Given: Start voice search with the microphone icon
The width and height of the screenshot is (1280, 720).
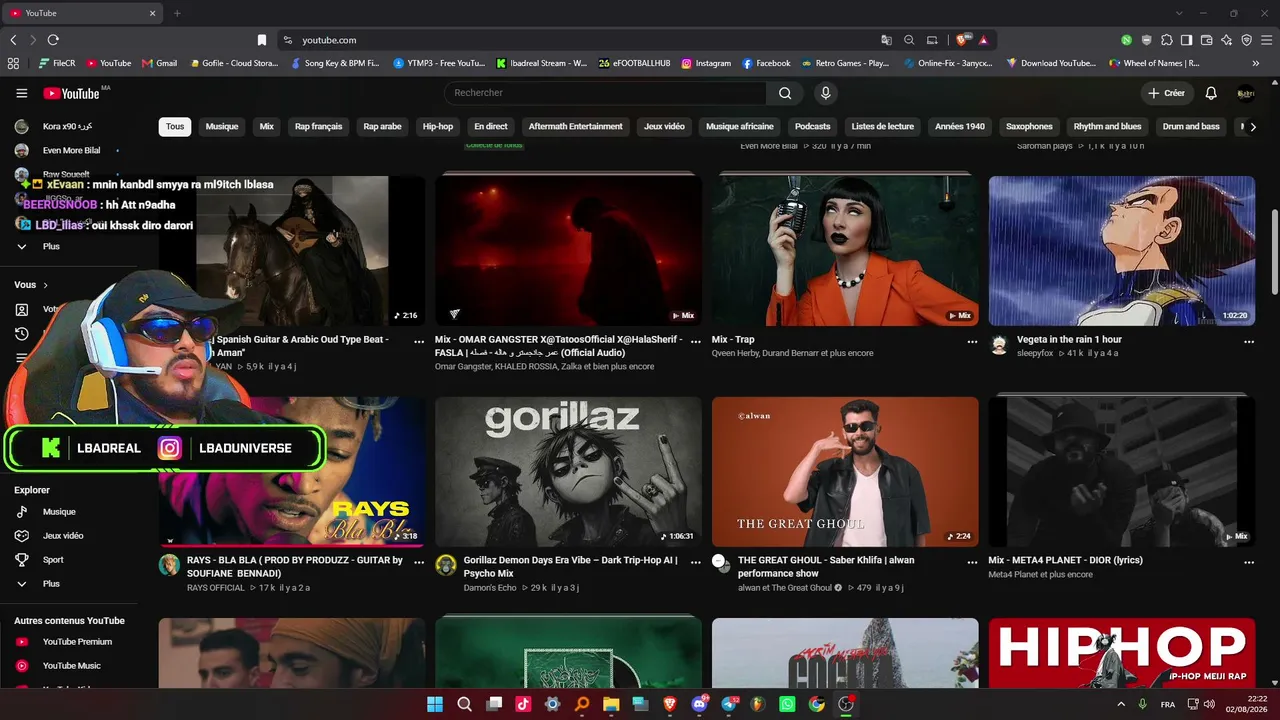Looking at the screenshot, I should coord(825,93).
